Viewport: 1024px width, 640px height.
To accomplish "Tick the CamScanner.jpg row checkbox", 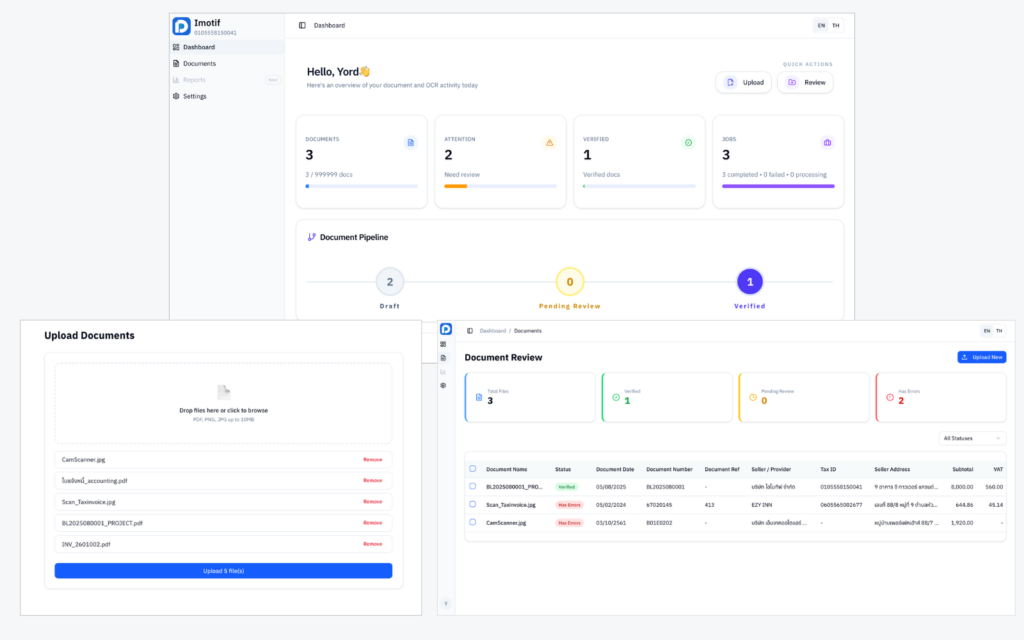I will click(x=473, y=521).
